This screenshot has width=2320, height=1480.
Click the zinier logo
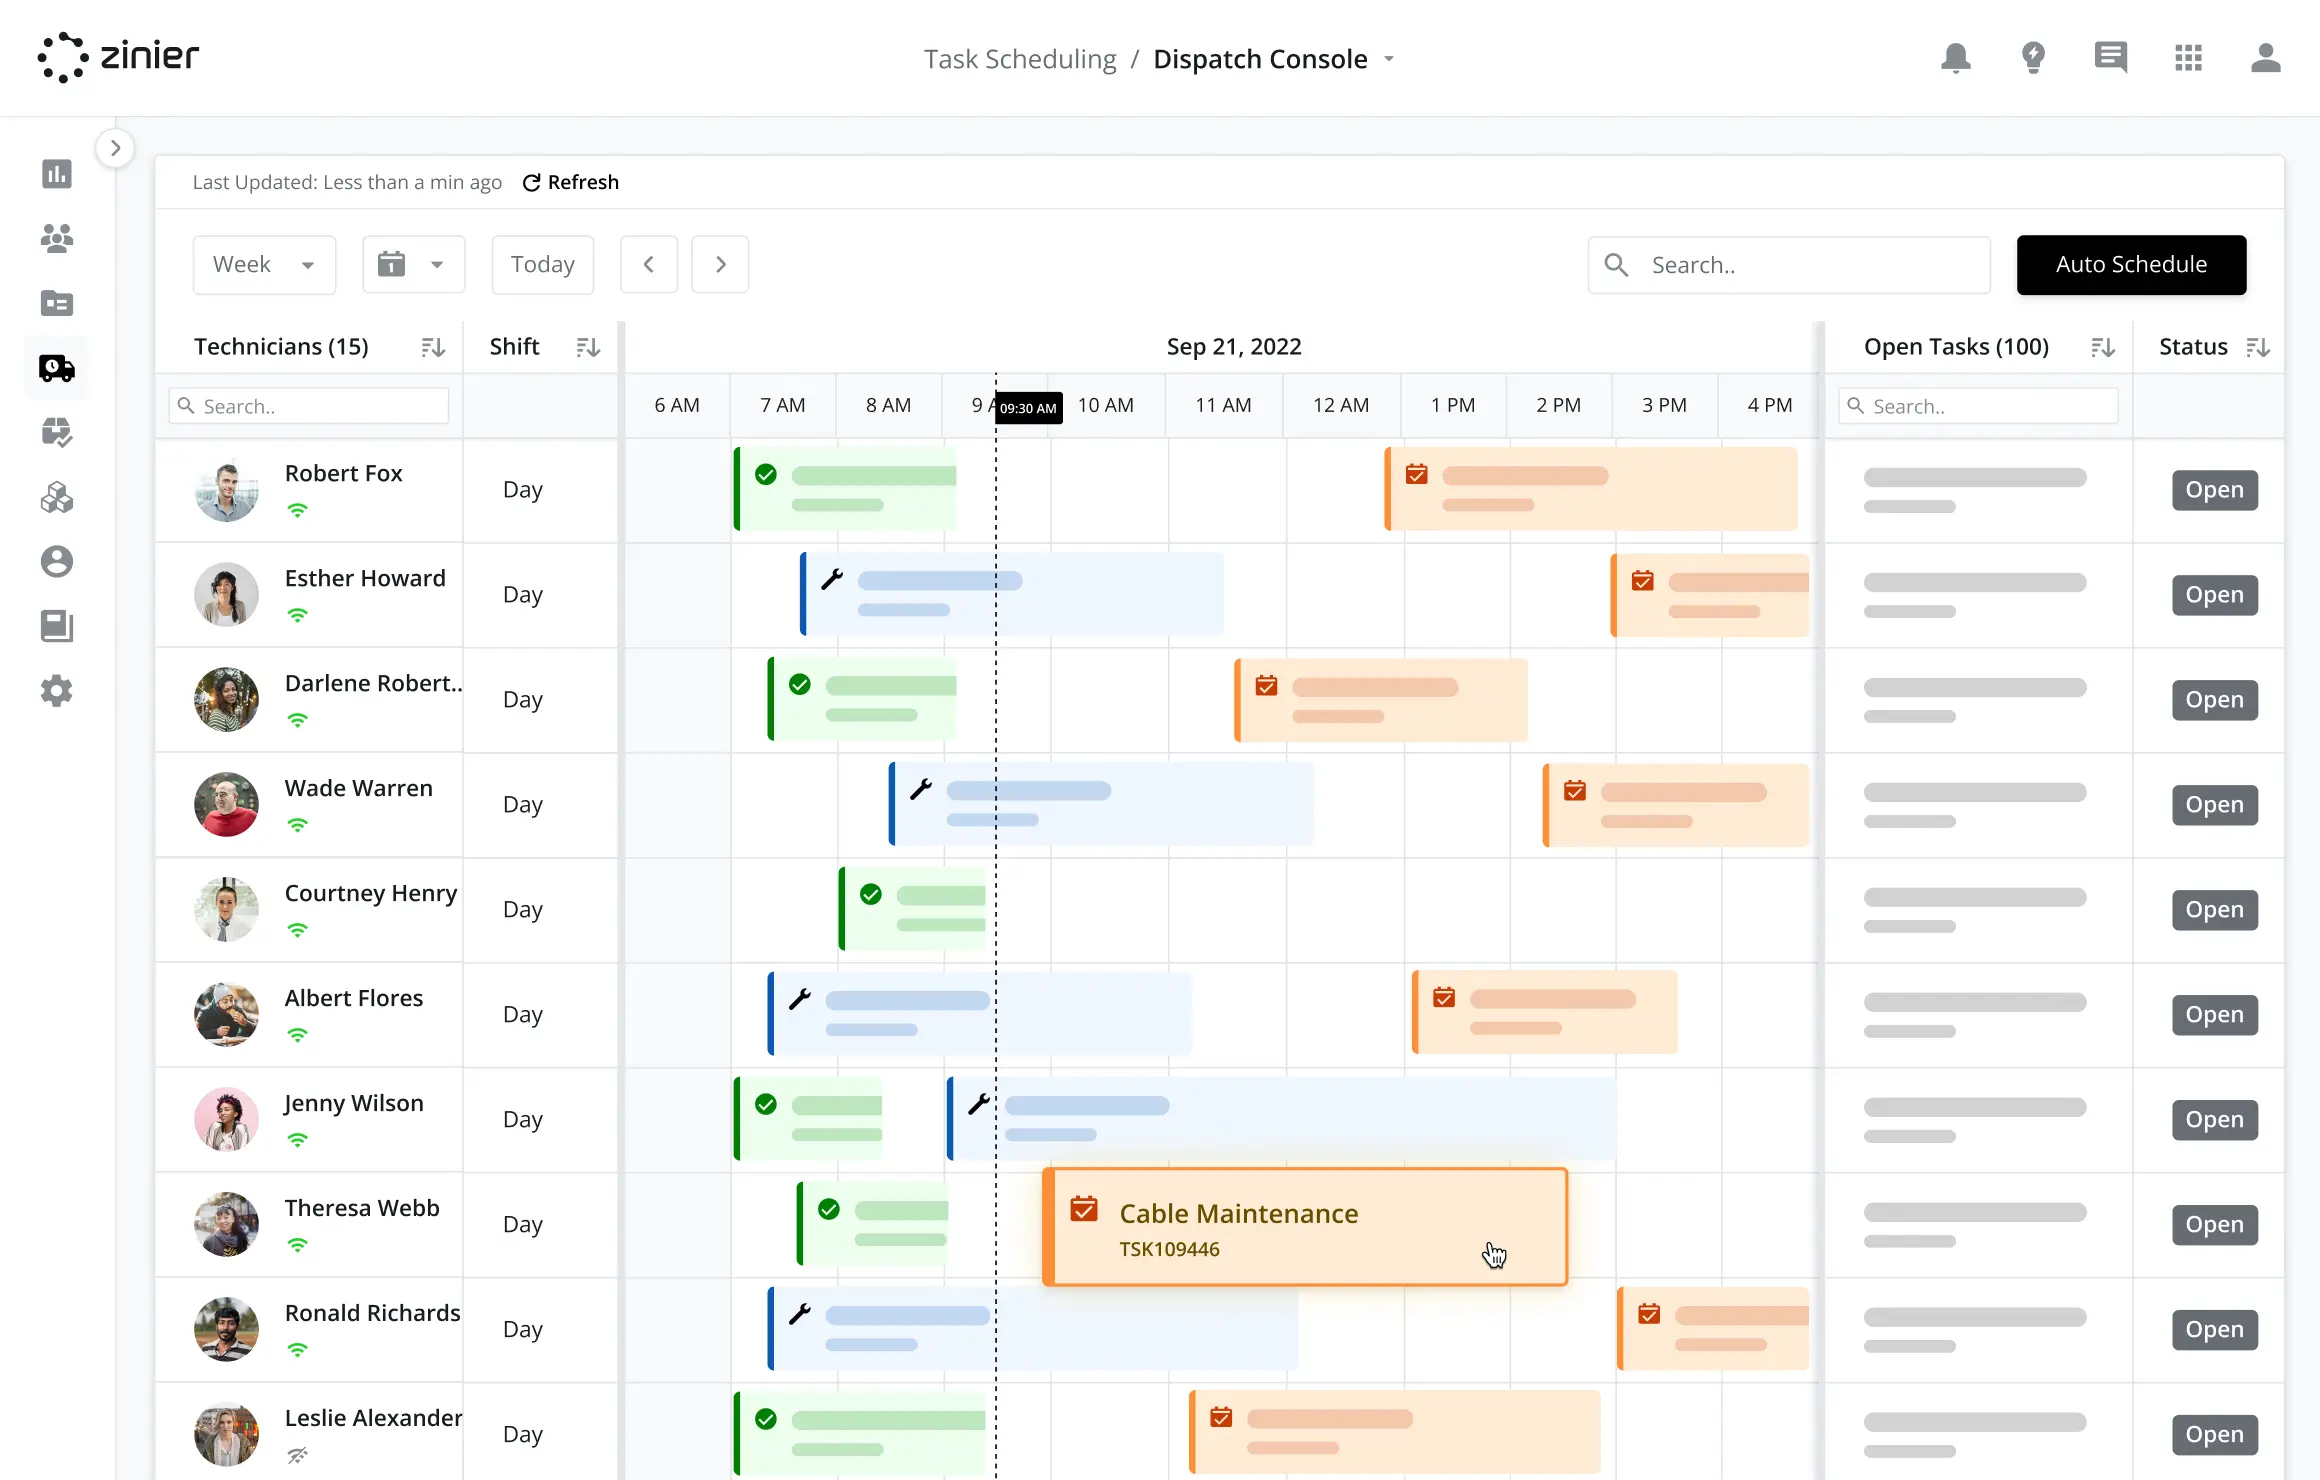[x=118, y=57]
